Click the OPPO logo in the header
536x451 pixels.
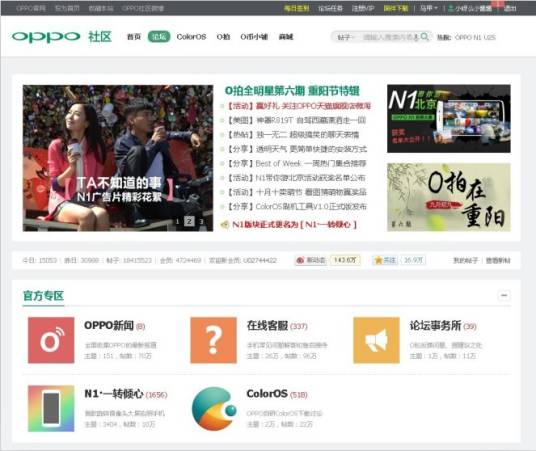coord(46,37)
